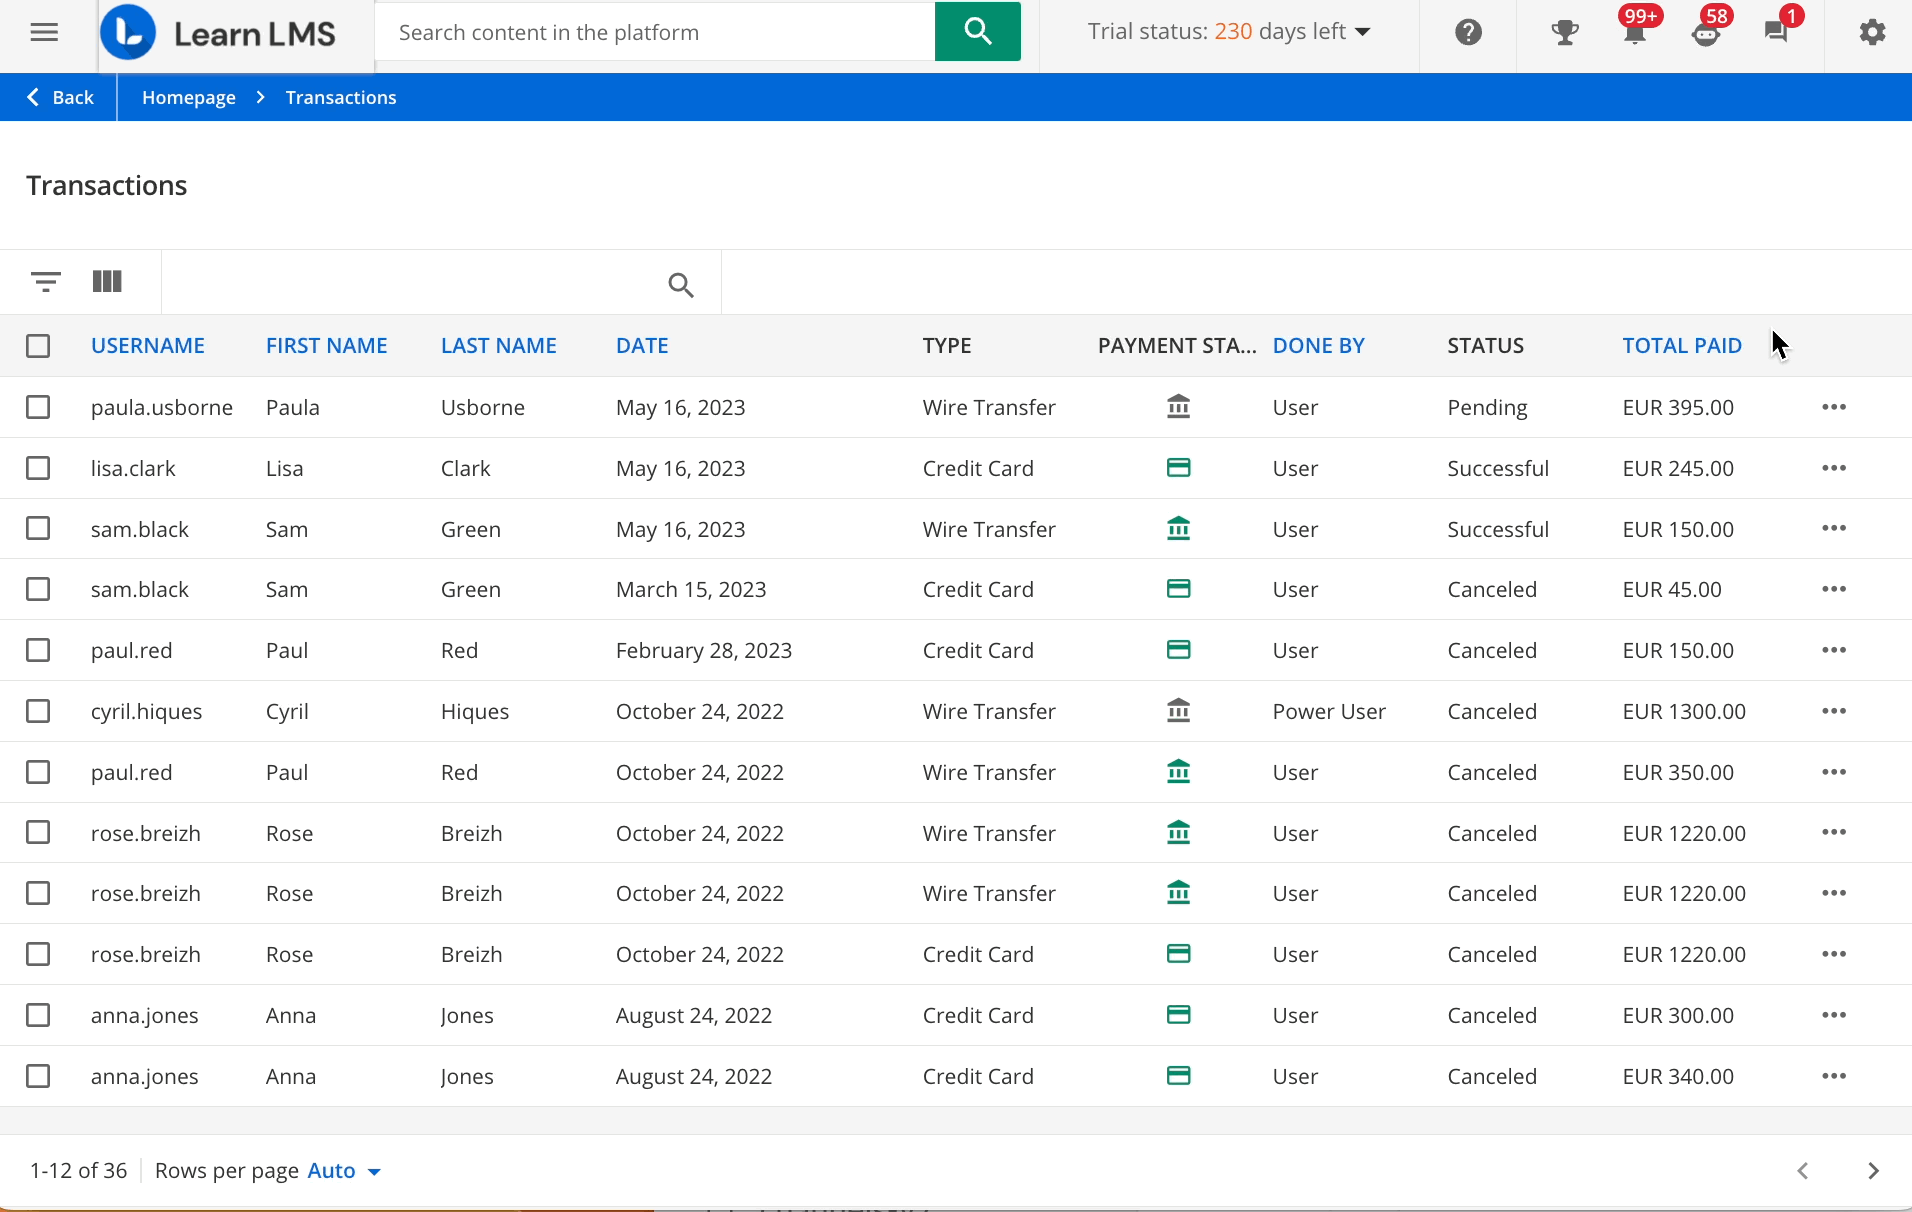
Task: Open actions menu for EUR 350.00 row
Action: pos(1834,772)
